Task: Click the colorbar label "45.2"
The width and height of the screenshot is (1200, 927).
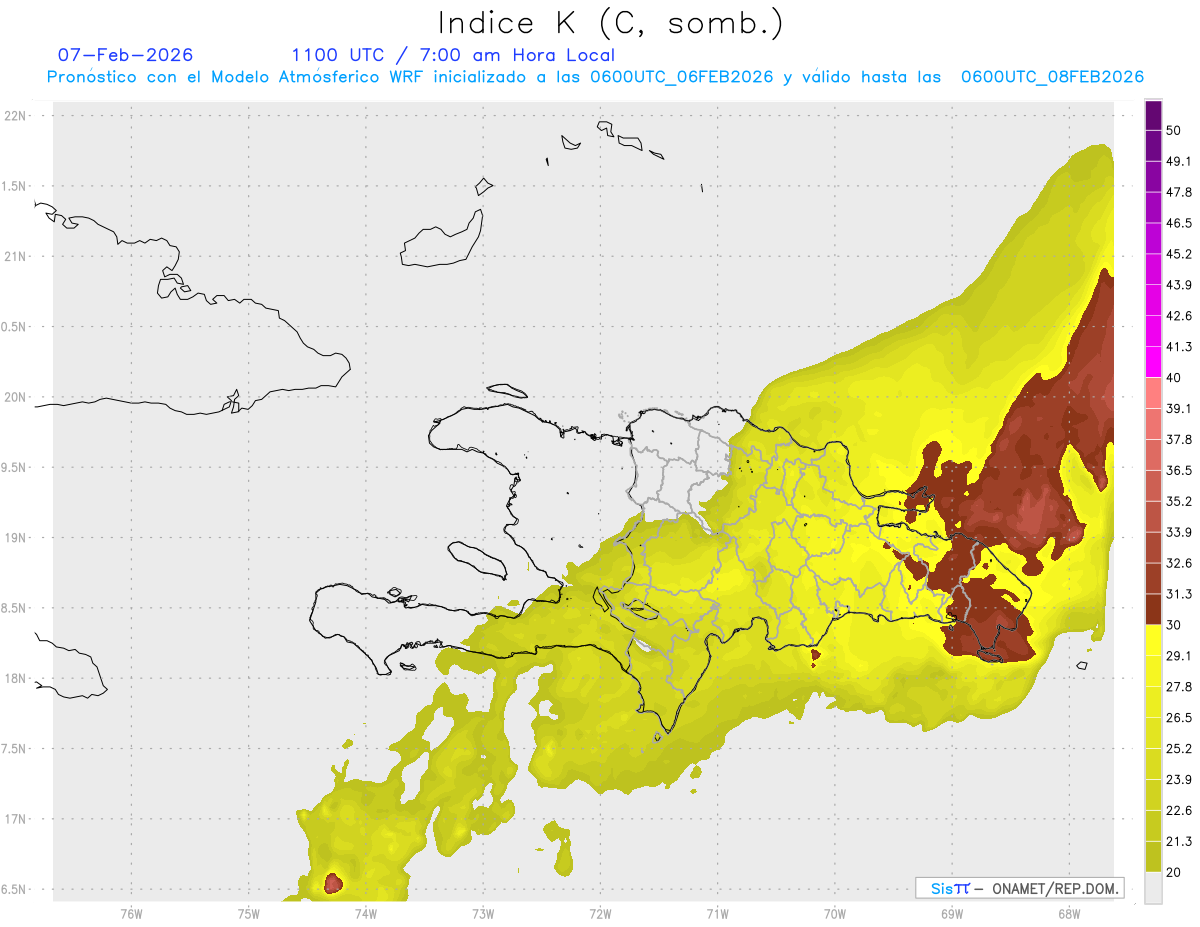Action: tap(1179, 254)
